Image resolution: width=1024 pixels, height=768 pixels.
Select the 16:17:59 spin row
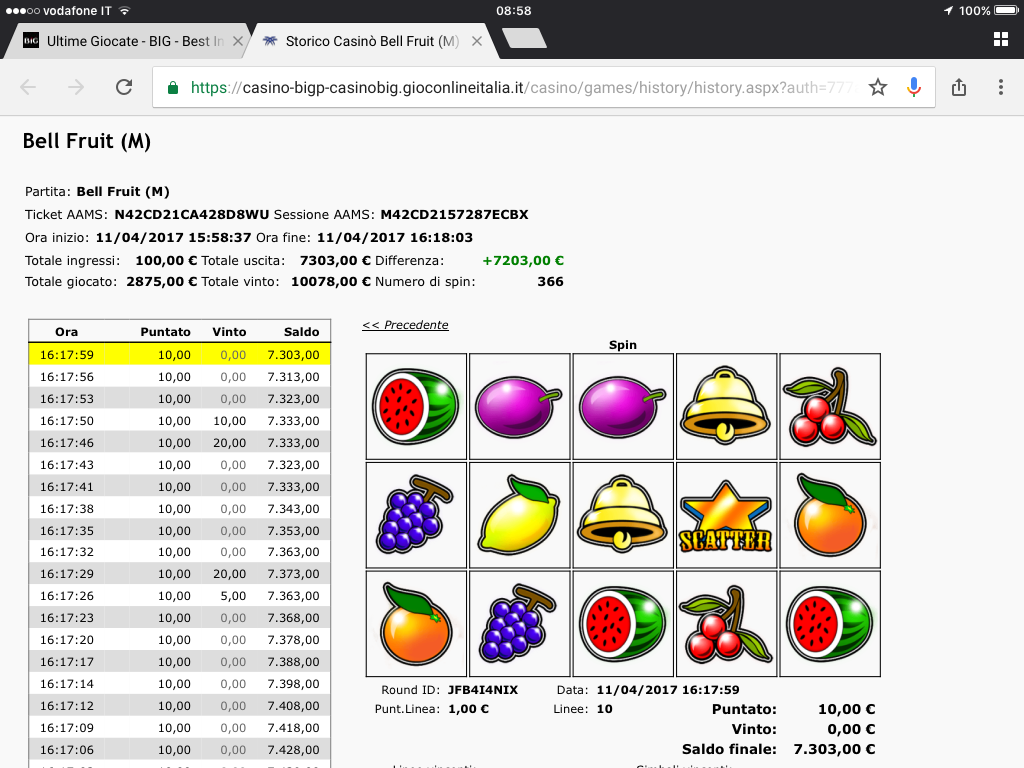180,355
